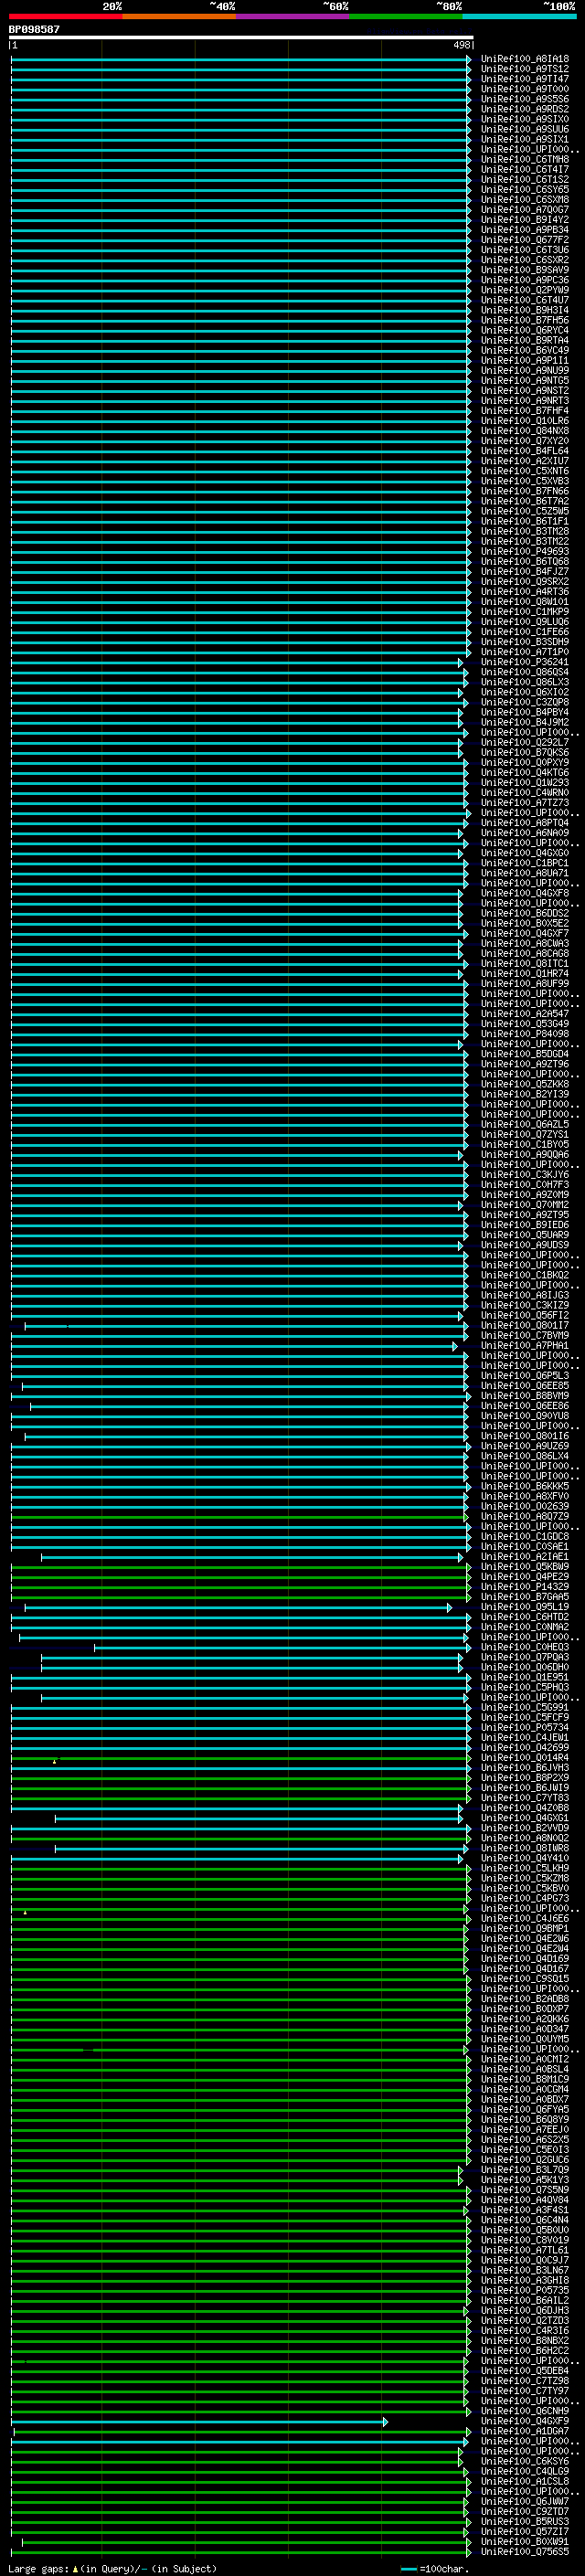585x2576 pixels.
Task: Select hit label UniRef100_A7T1P0
Action: tap(525, 652)
